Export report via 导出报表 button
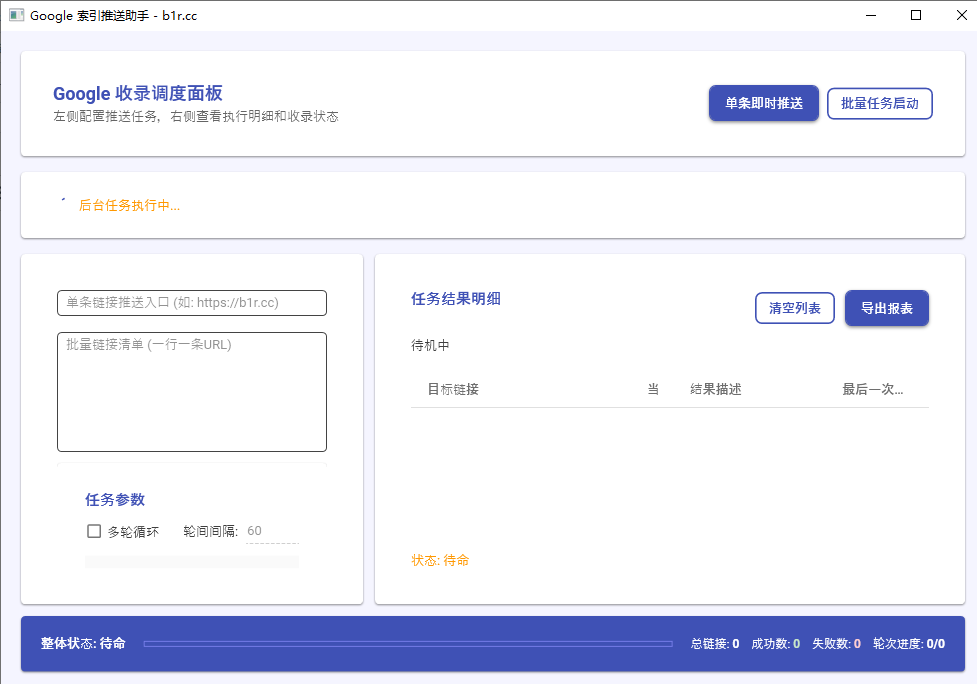This screenshot has width=977, height=684. pyautogui.click(x=886, y=308)
